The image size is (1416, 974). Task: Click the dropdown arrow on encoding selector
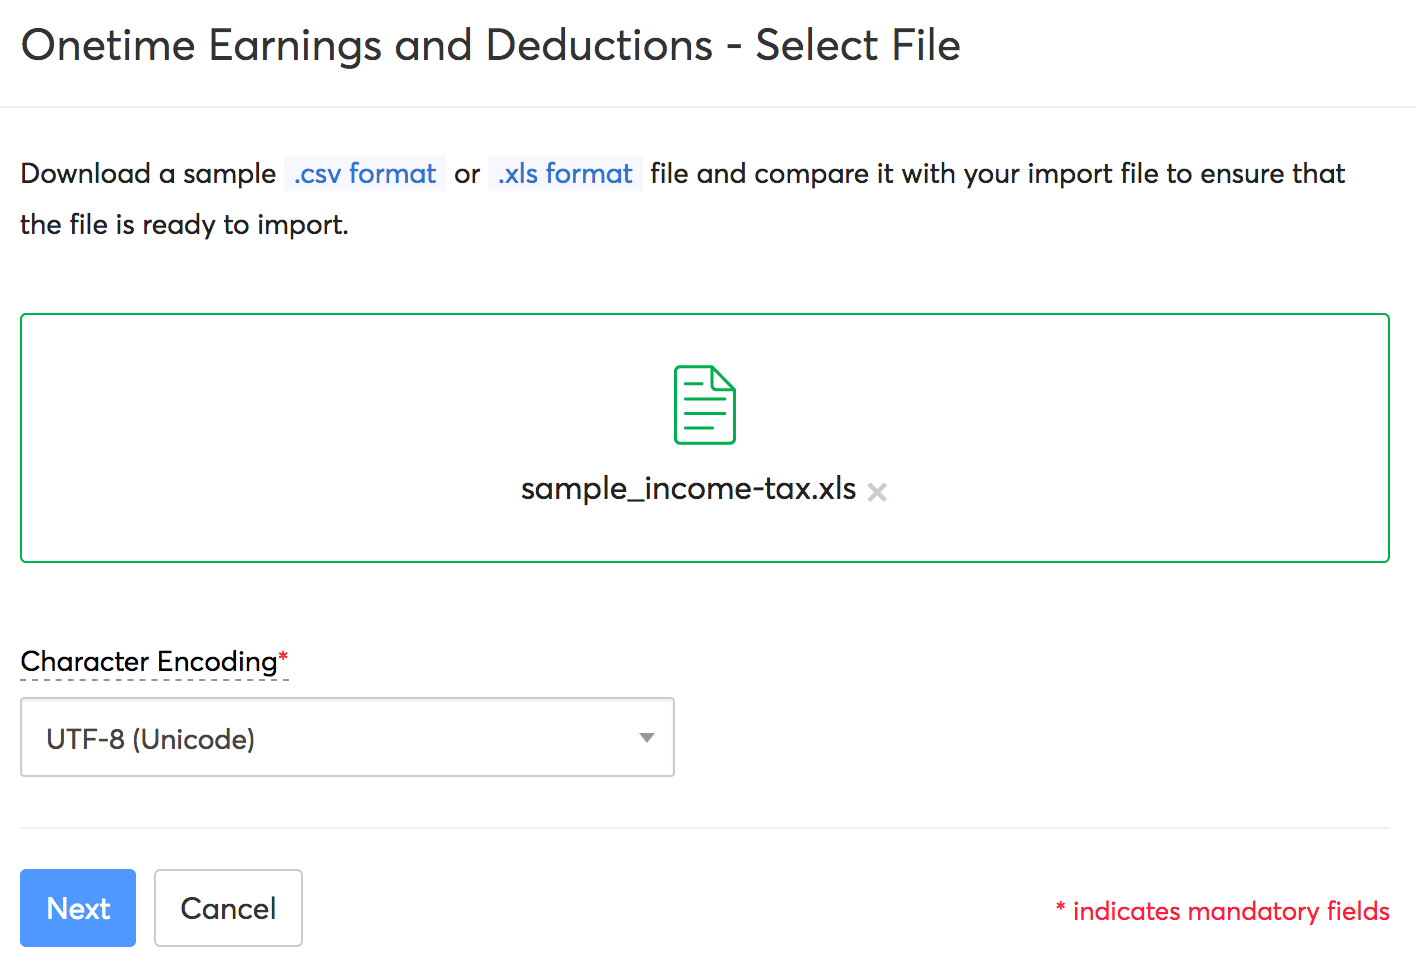click(647, 737)
